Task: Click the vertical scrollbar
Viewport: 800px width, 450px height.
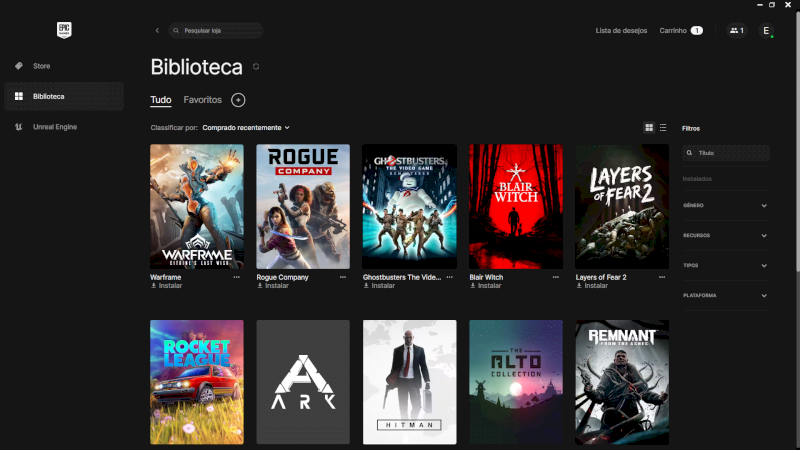Action: coord(797,143)
